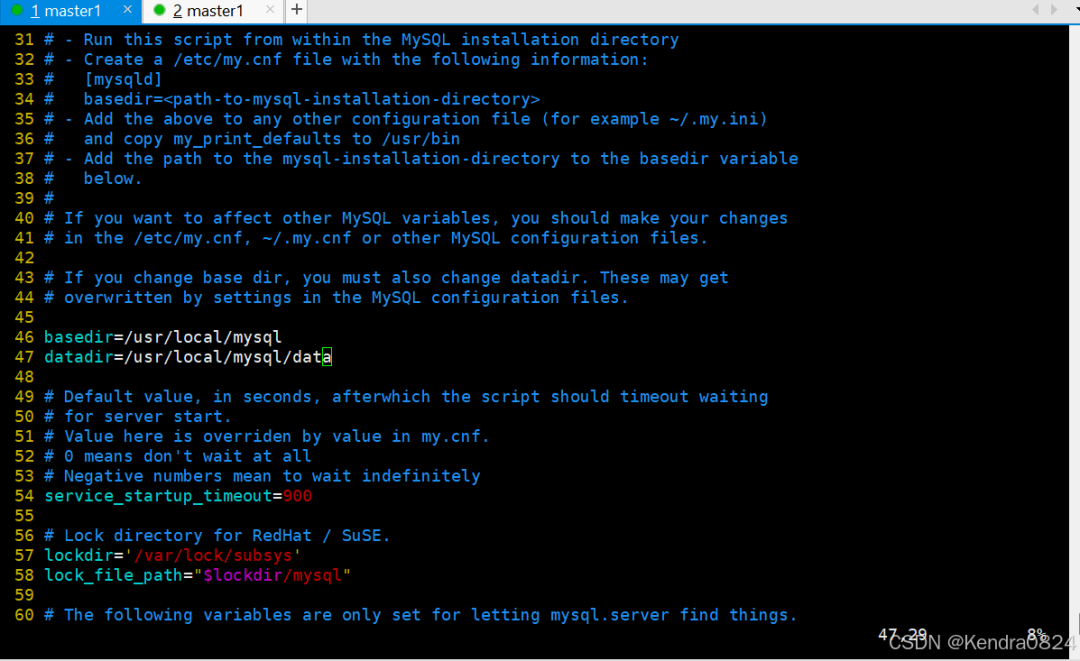Switch to the '1 master1' session tab
The image size is (1080, 661).
[x=66, y=11]
